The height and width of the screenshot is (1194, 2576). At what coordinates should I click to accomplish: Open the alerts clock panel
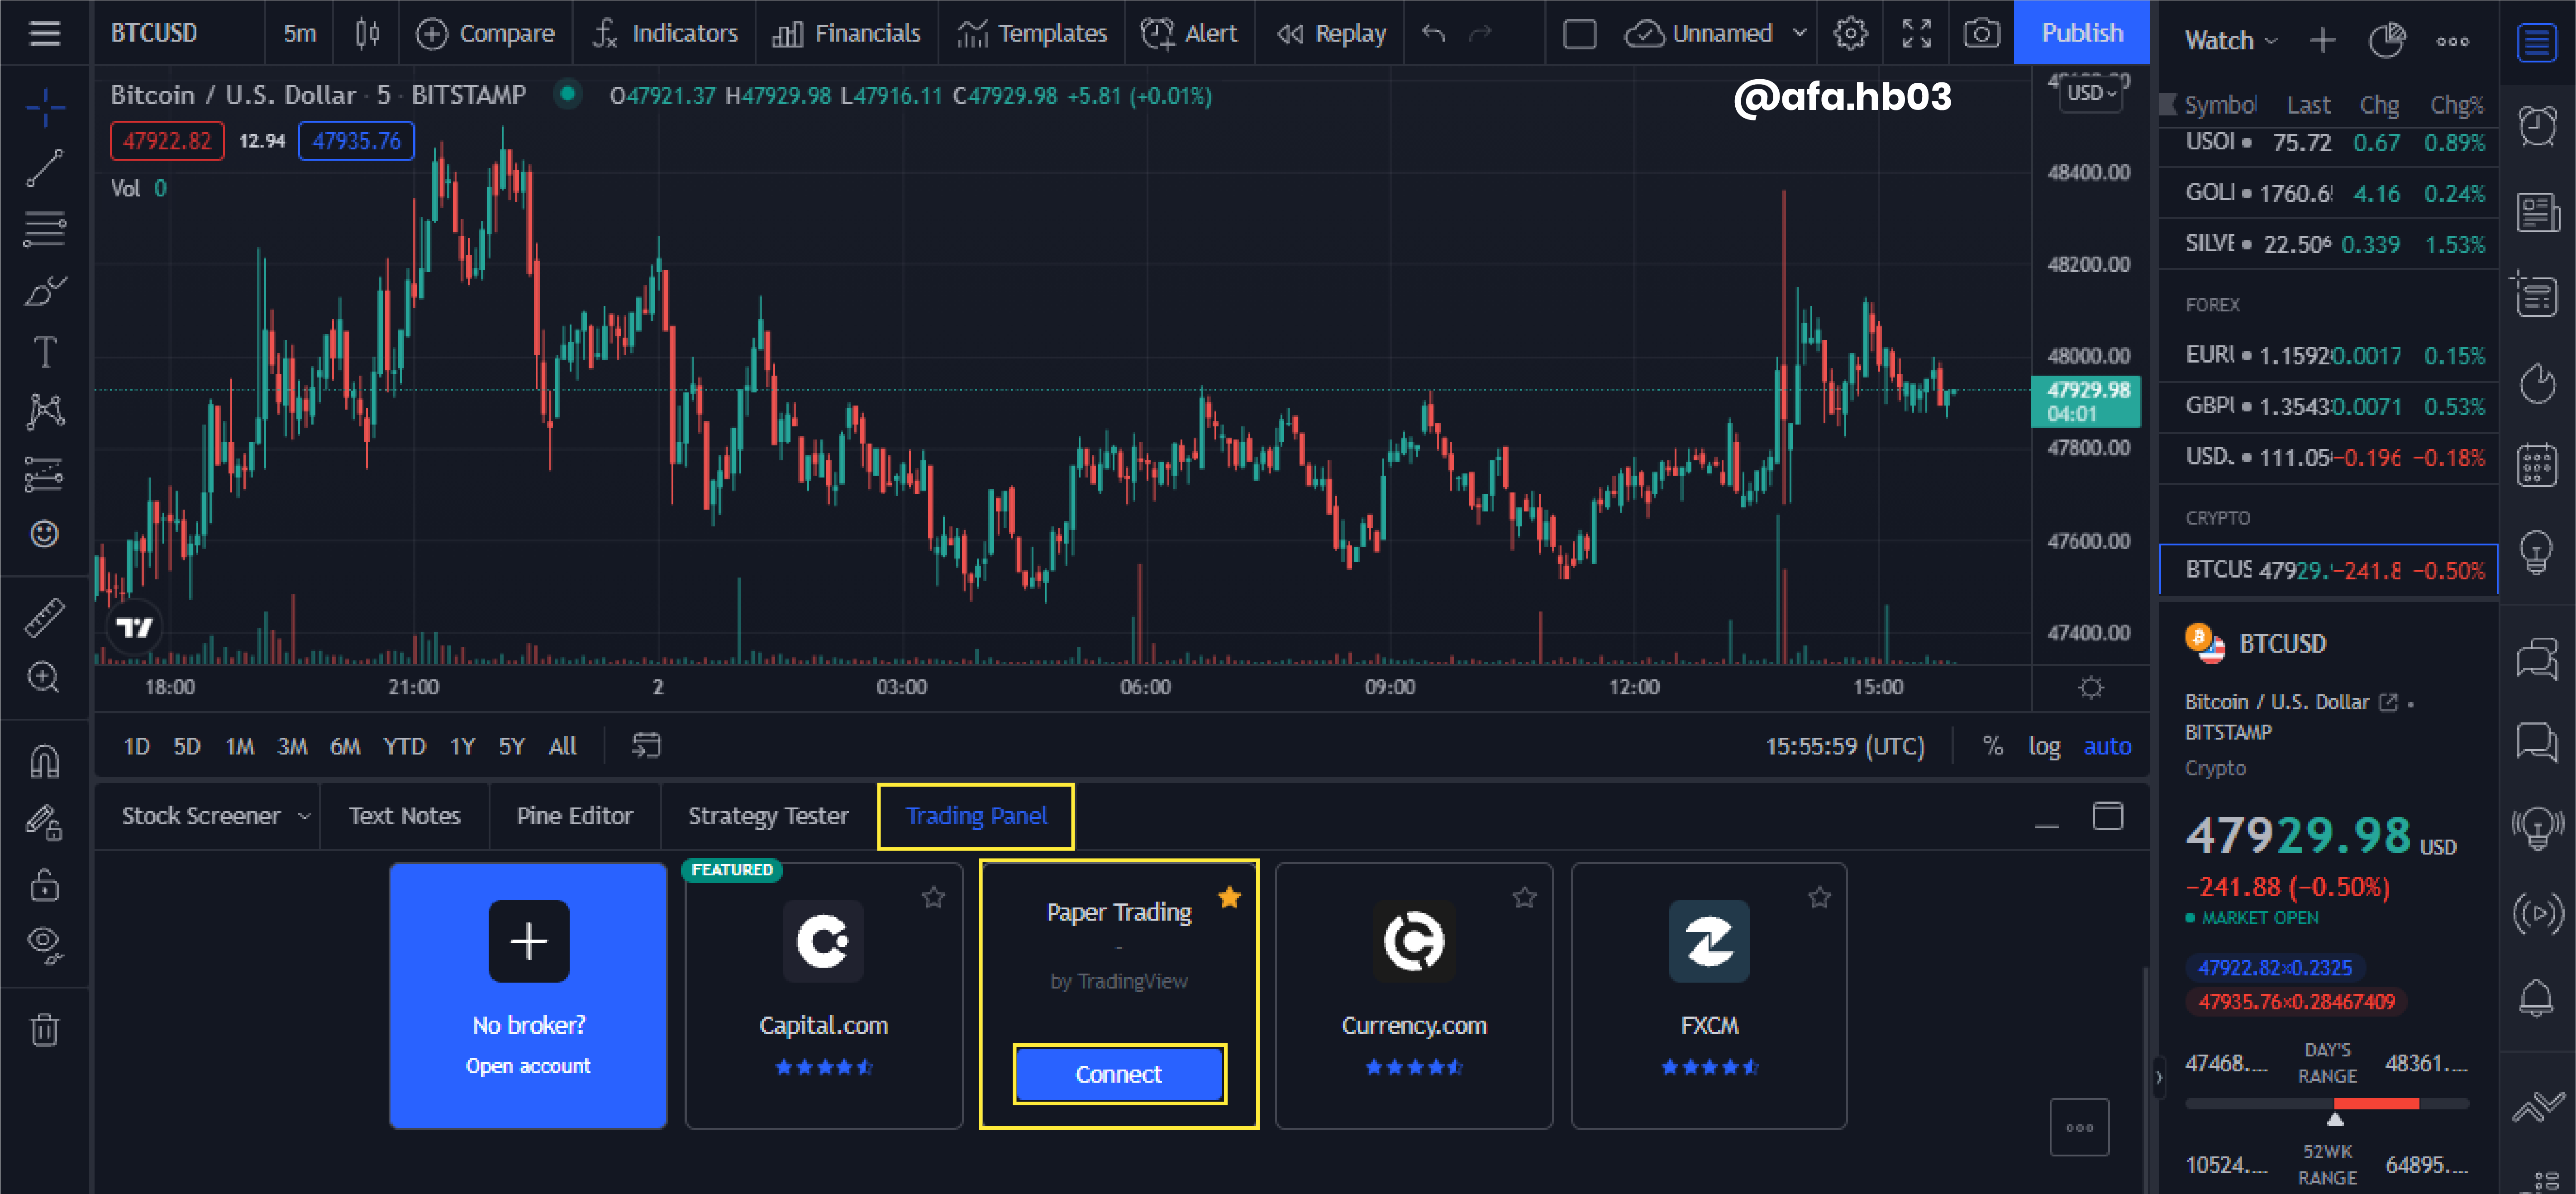[2537, 127]
